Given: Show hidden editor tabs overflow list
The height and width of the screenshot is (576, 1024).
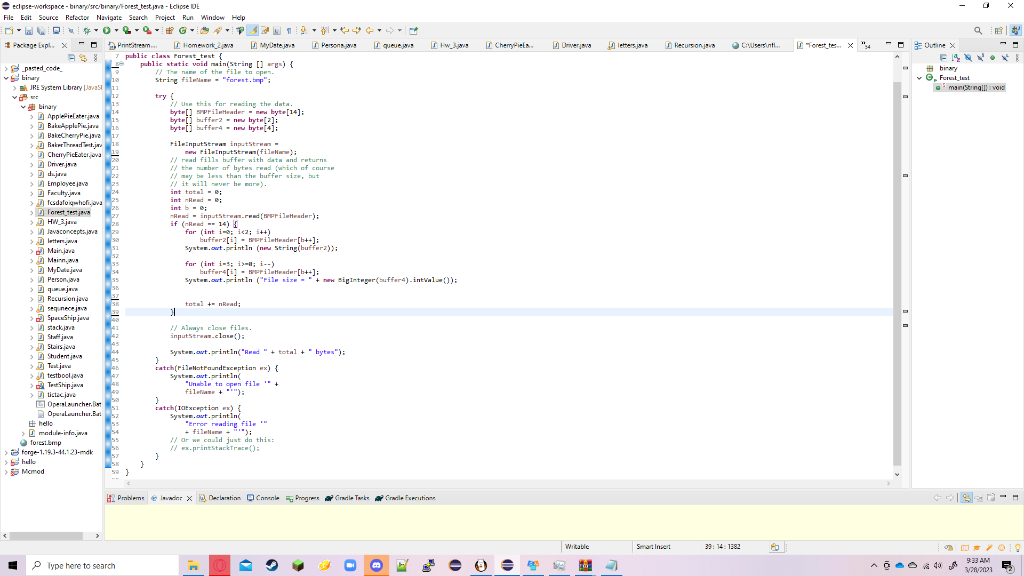Looking at the screenshot, I should [x=866, y=45].
